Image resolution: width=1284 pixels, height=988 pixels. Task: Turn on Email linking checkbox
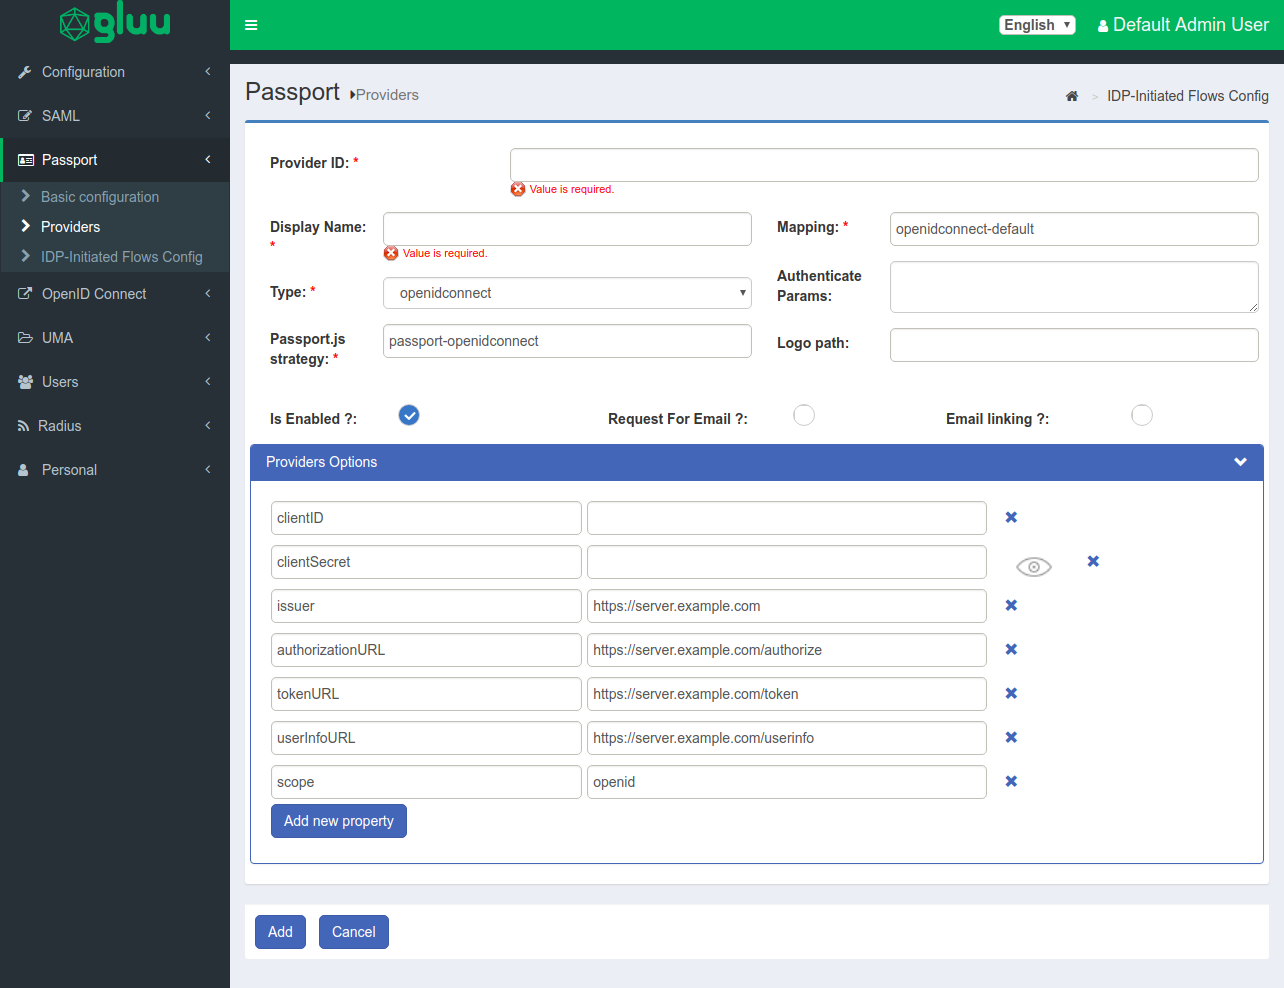[x=1142, y=415]
